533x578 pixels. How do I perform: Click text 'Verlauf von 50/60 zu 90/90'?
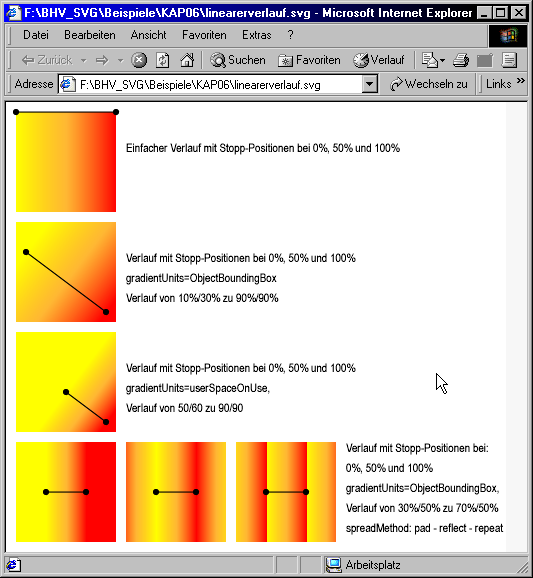185,408
